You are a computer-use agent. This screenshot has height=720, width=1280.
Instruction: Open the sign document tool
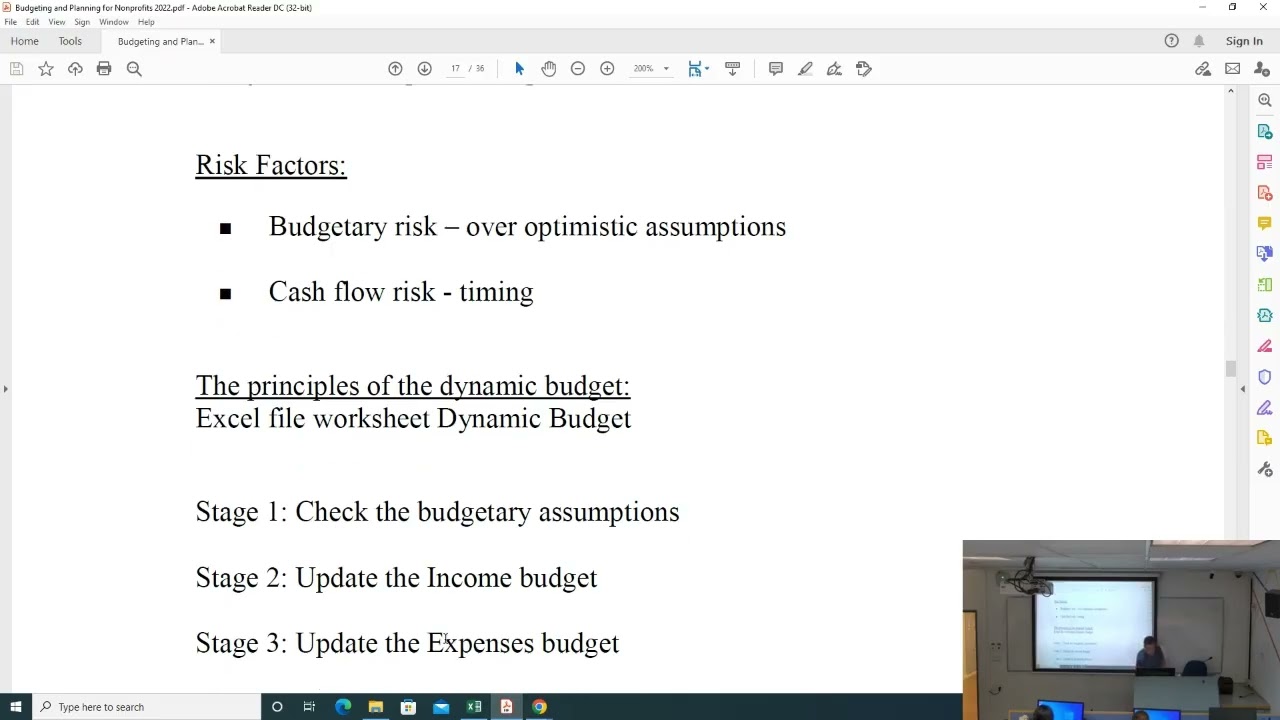click(834, 69)
